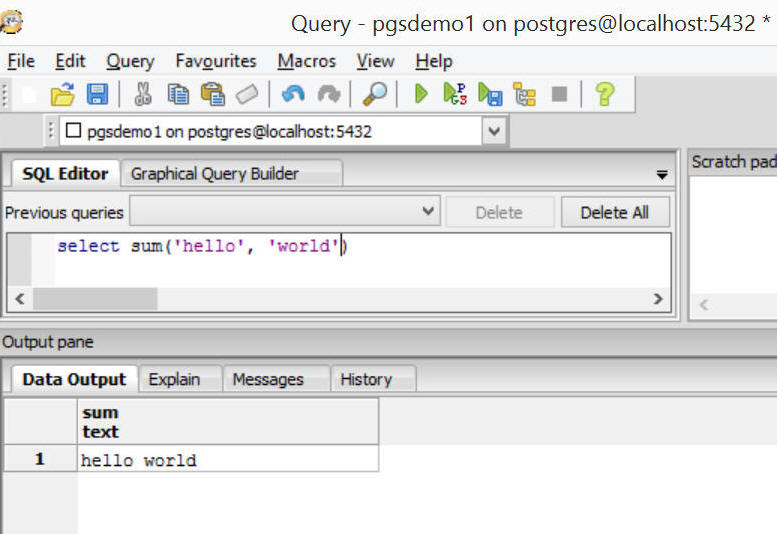This screenshot has width=777, height=534.
Task: Copy selection with the copy icon
Action: click(x=178, y=94)
